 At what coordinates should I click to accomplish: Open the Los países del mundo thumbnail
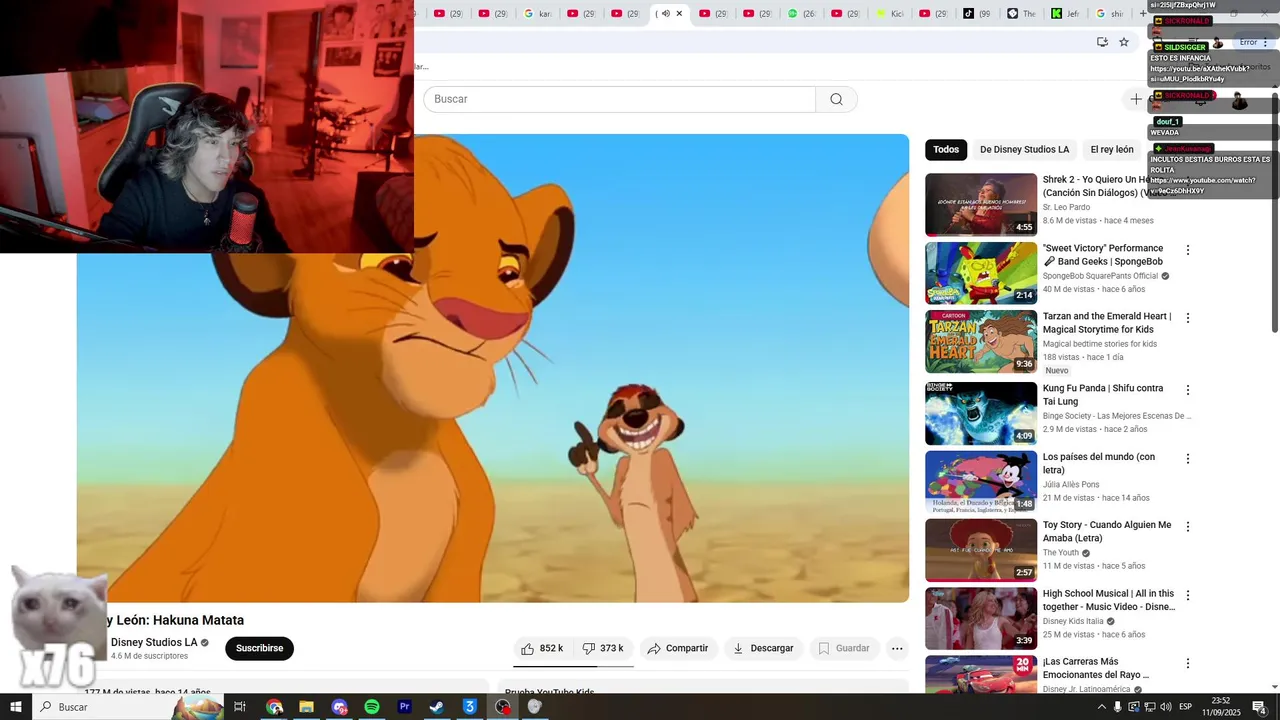click(x=981, y=482)
